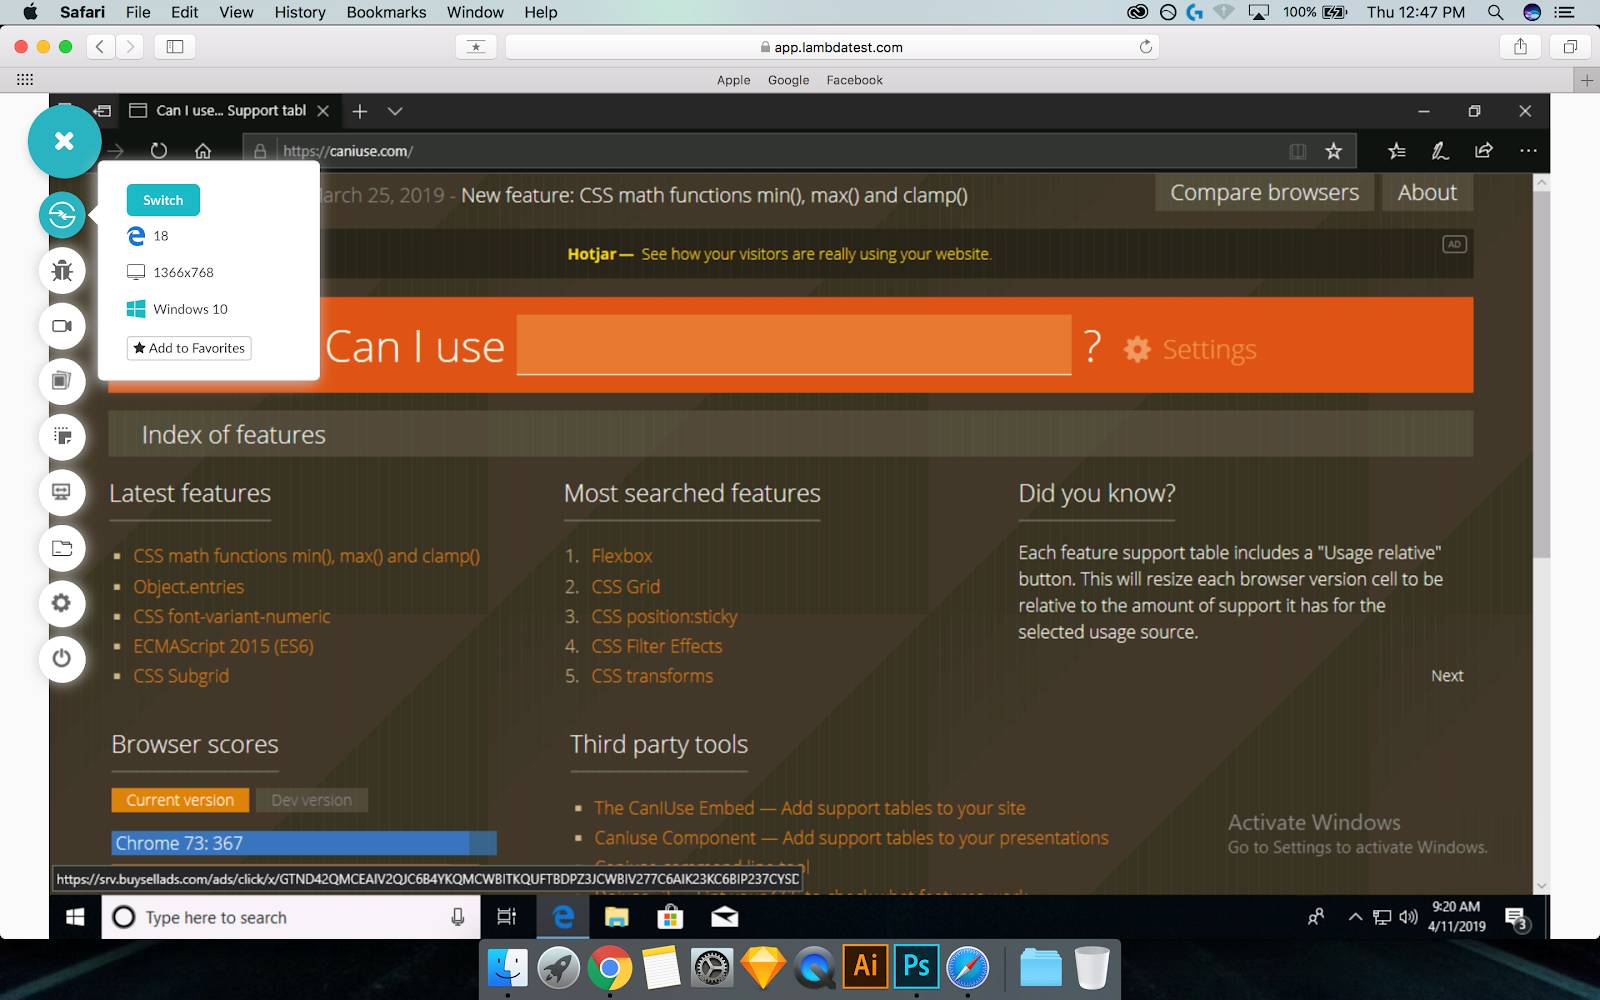Open Mail app in Windows taskbar
Screen dimensions: 1600x1000
coord(725,917)
